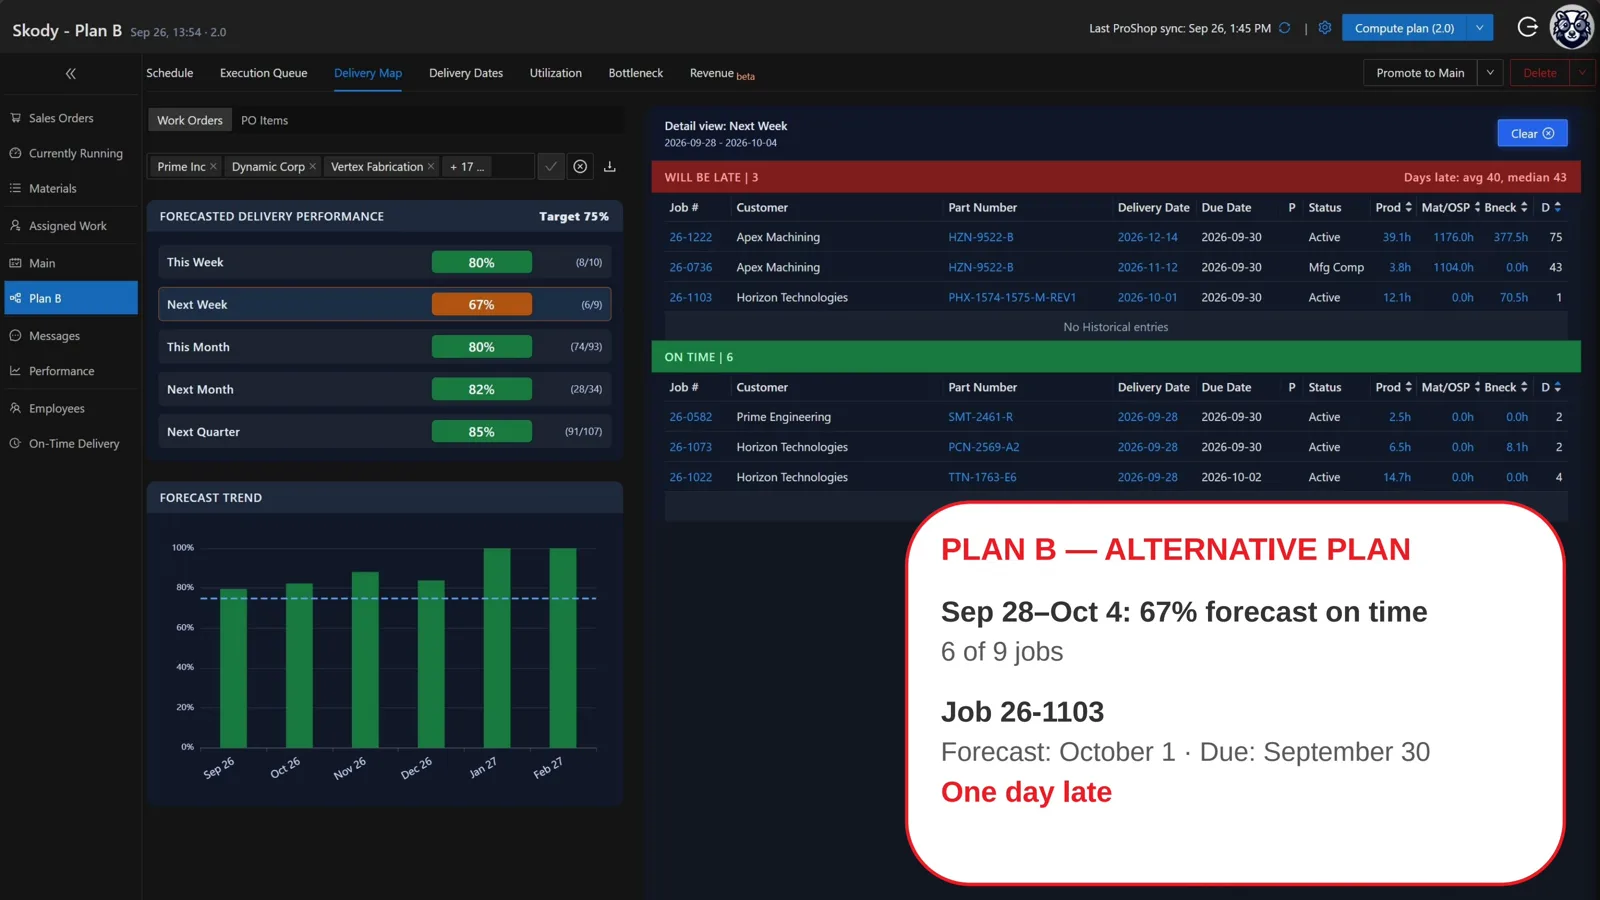Switch to Schedule tab

coord(170,73)
